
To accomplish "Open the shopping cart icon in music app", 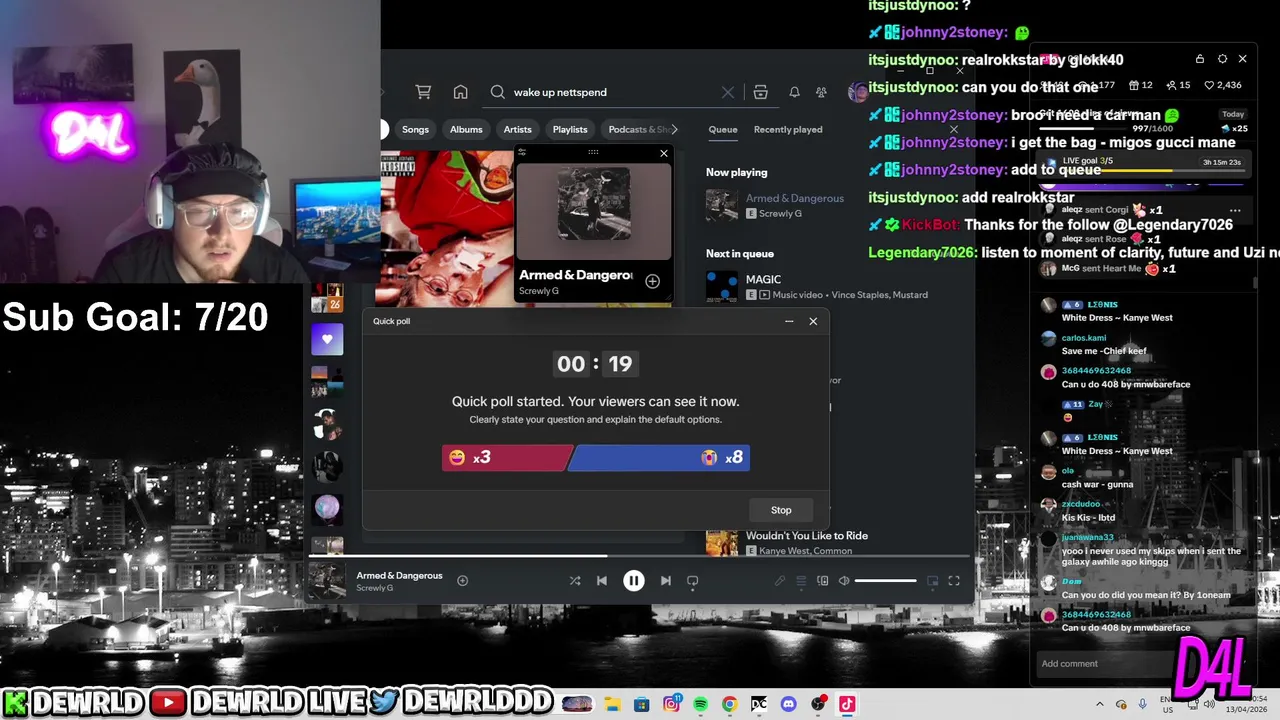I will [423, 92].
